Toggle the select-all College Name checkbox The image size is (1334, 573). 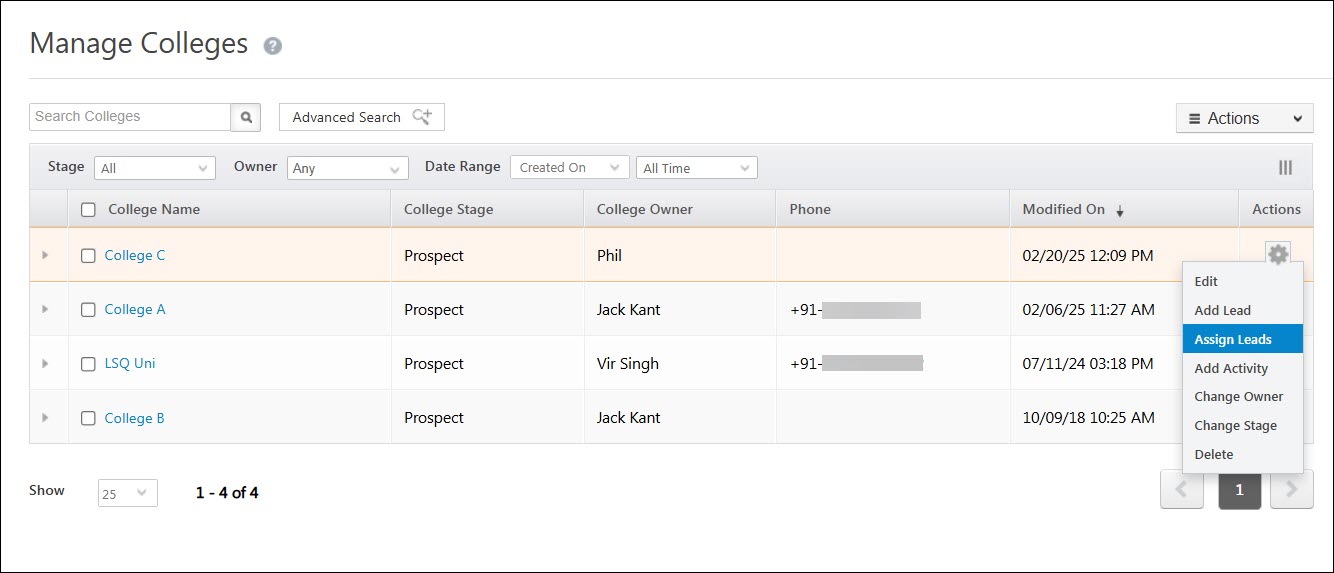tap(88, 210)
